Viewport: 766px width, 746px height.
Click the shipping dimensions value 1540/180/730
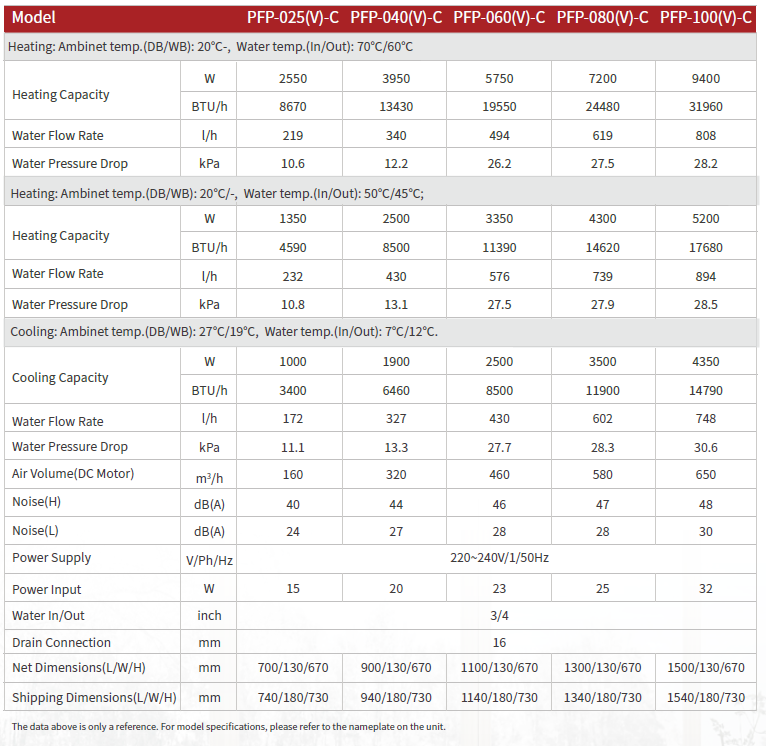(x=706, y=697)
